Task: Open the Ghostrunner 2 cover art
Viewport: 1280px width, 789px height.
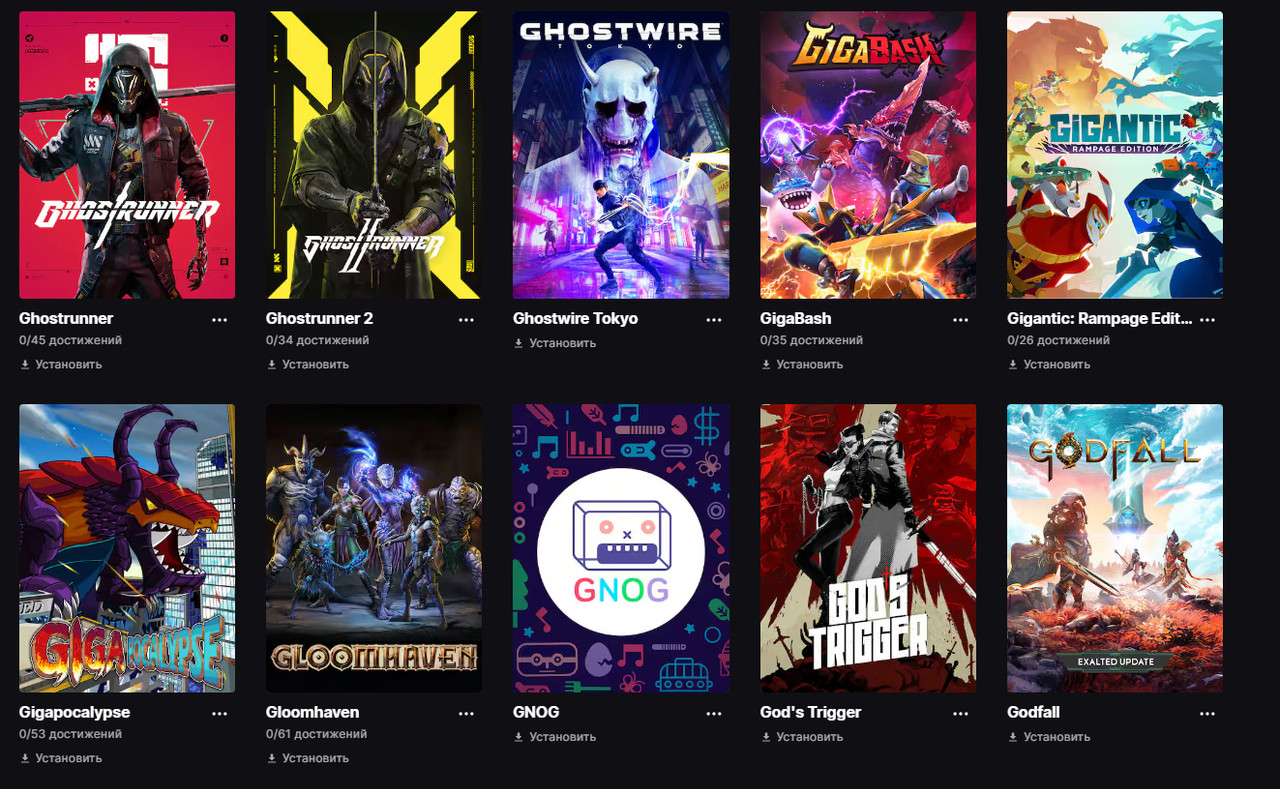Action: (x=374, y=155)
